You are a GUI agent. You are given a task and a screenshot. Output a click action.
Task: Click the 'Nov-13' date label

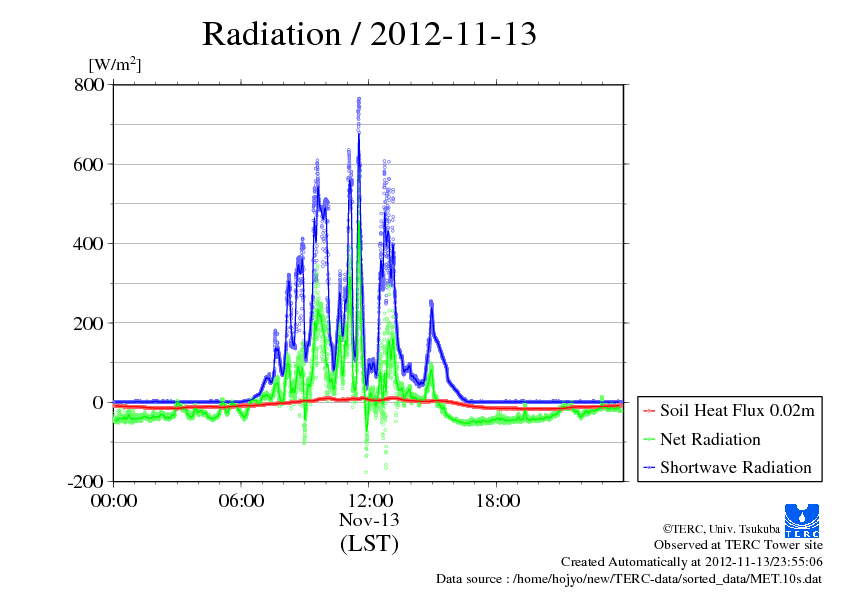coord(369,520)
